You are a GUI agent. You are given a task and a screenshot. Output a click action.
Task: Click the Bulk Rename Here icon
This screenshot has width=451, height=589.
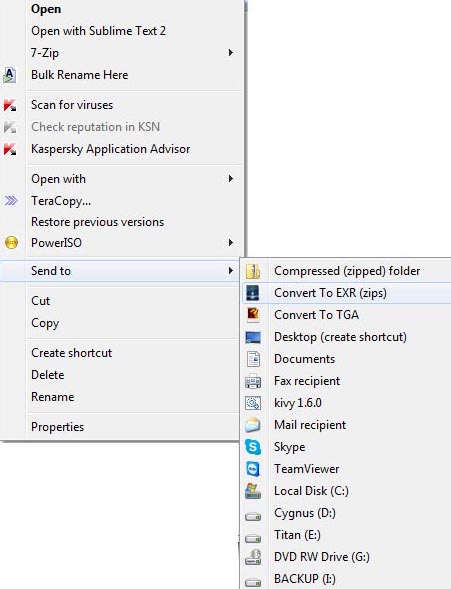tap(10, 75)
